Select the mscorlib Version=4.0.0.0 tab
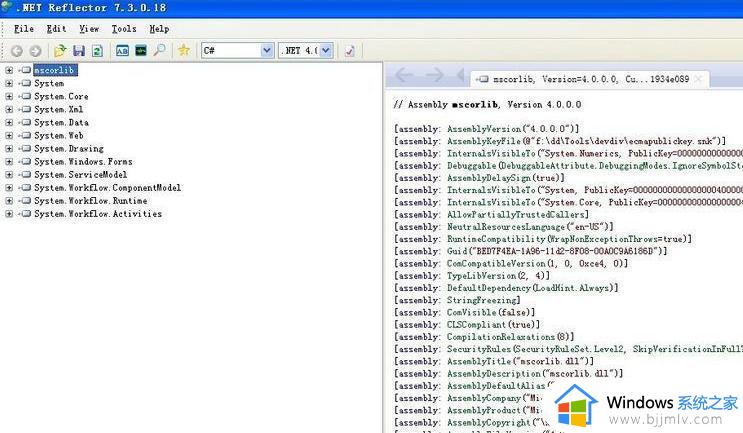 pos(590,79)
